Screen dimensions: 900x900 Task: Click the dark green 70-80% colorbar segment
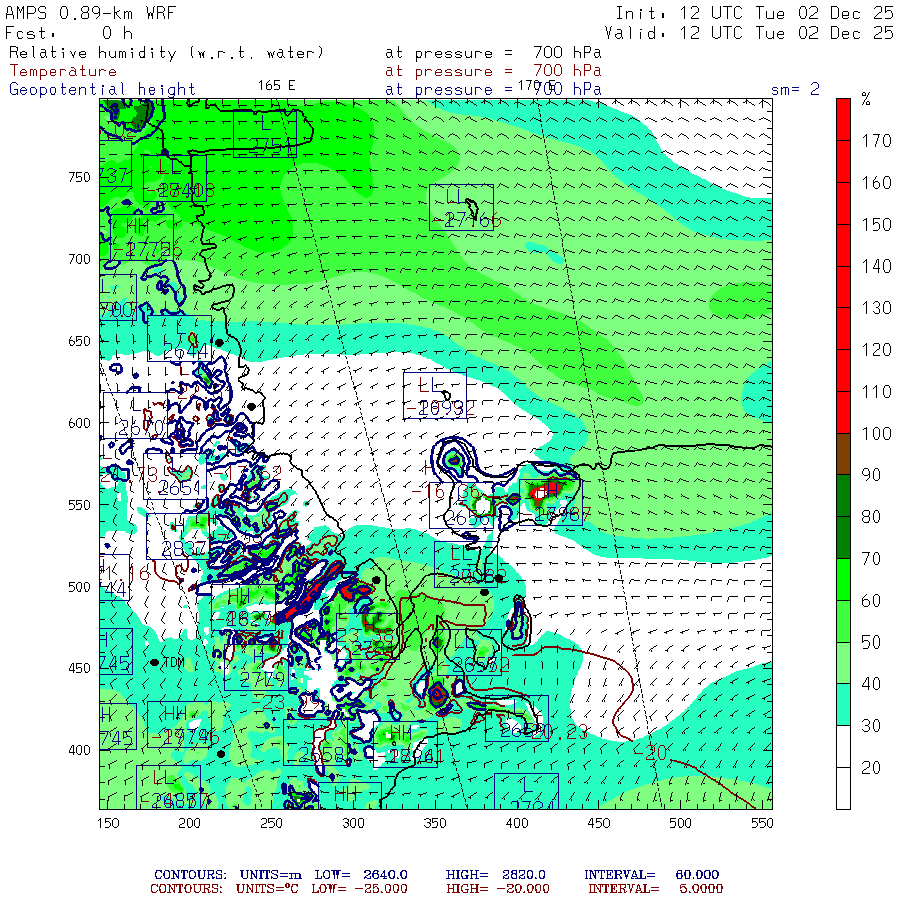click(x=843, y=537)
